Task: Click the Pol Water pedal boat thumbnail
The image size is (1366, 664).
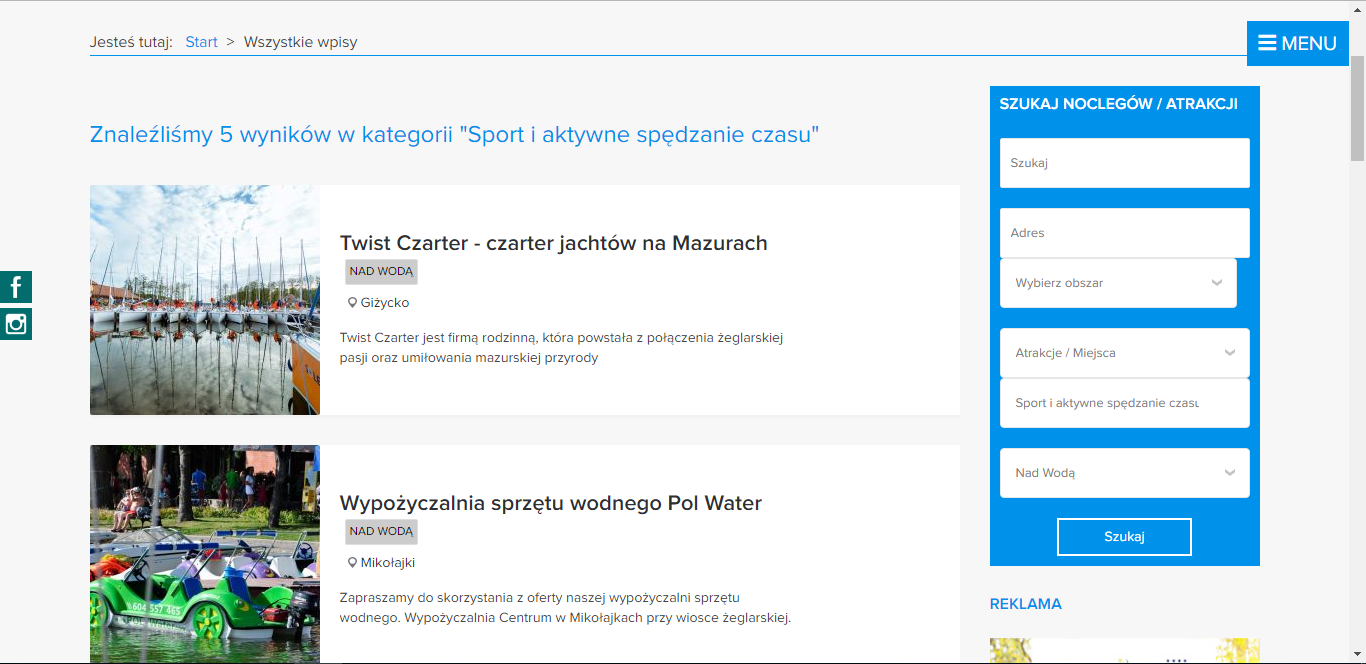Action: 205,554
